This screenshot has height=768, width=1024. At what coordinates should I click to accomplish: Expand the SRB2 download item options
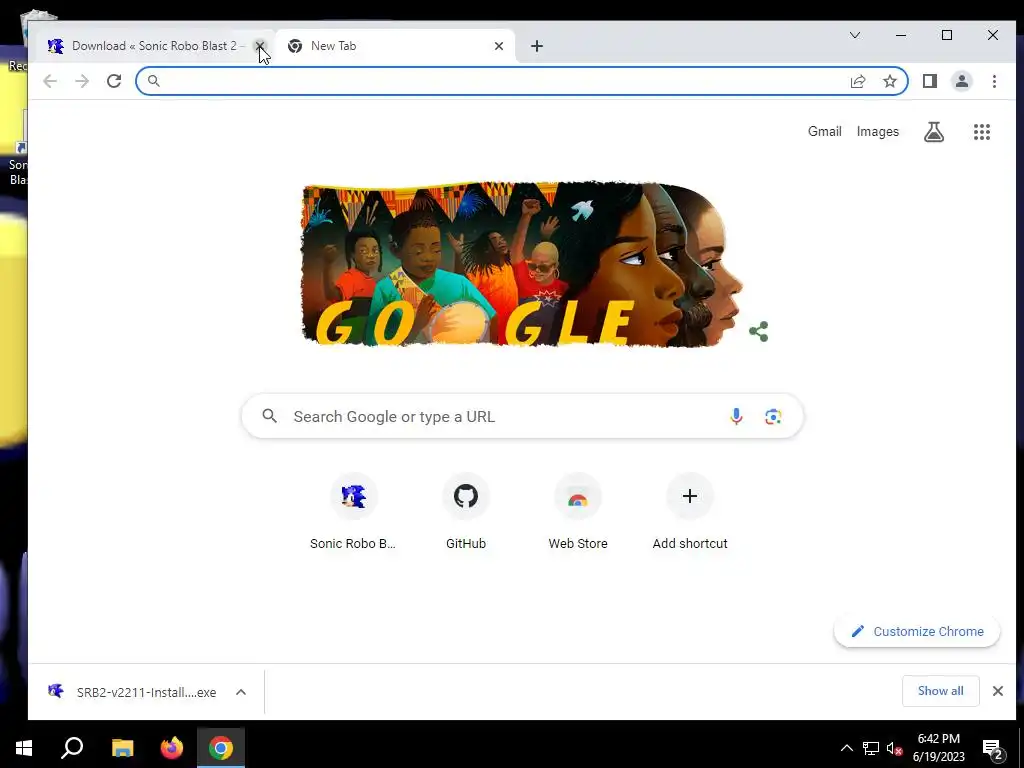pos(241,692)
